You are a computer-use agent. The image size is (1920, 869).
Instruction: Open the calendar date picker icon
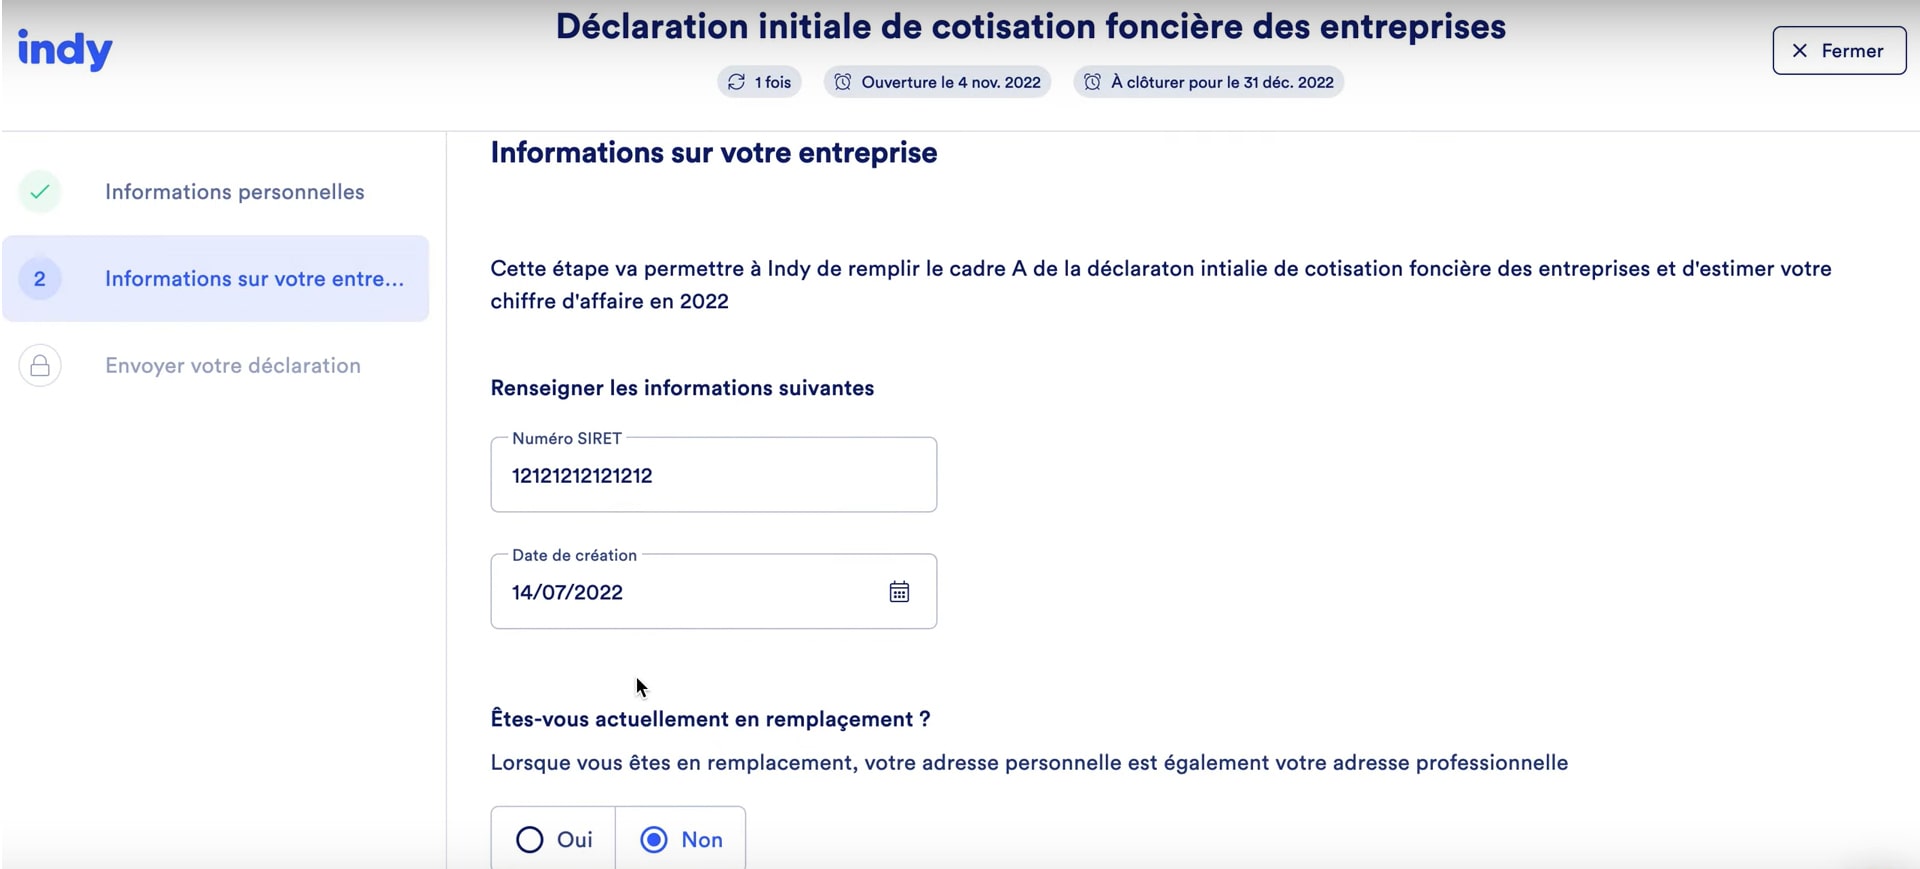click(x=899, y=592)
